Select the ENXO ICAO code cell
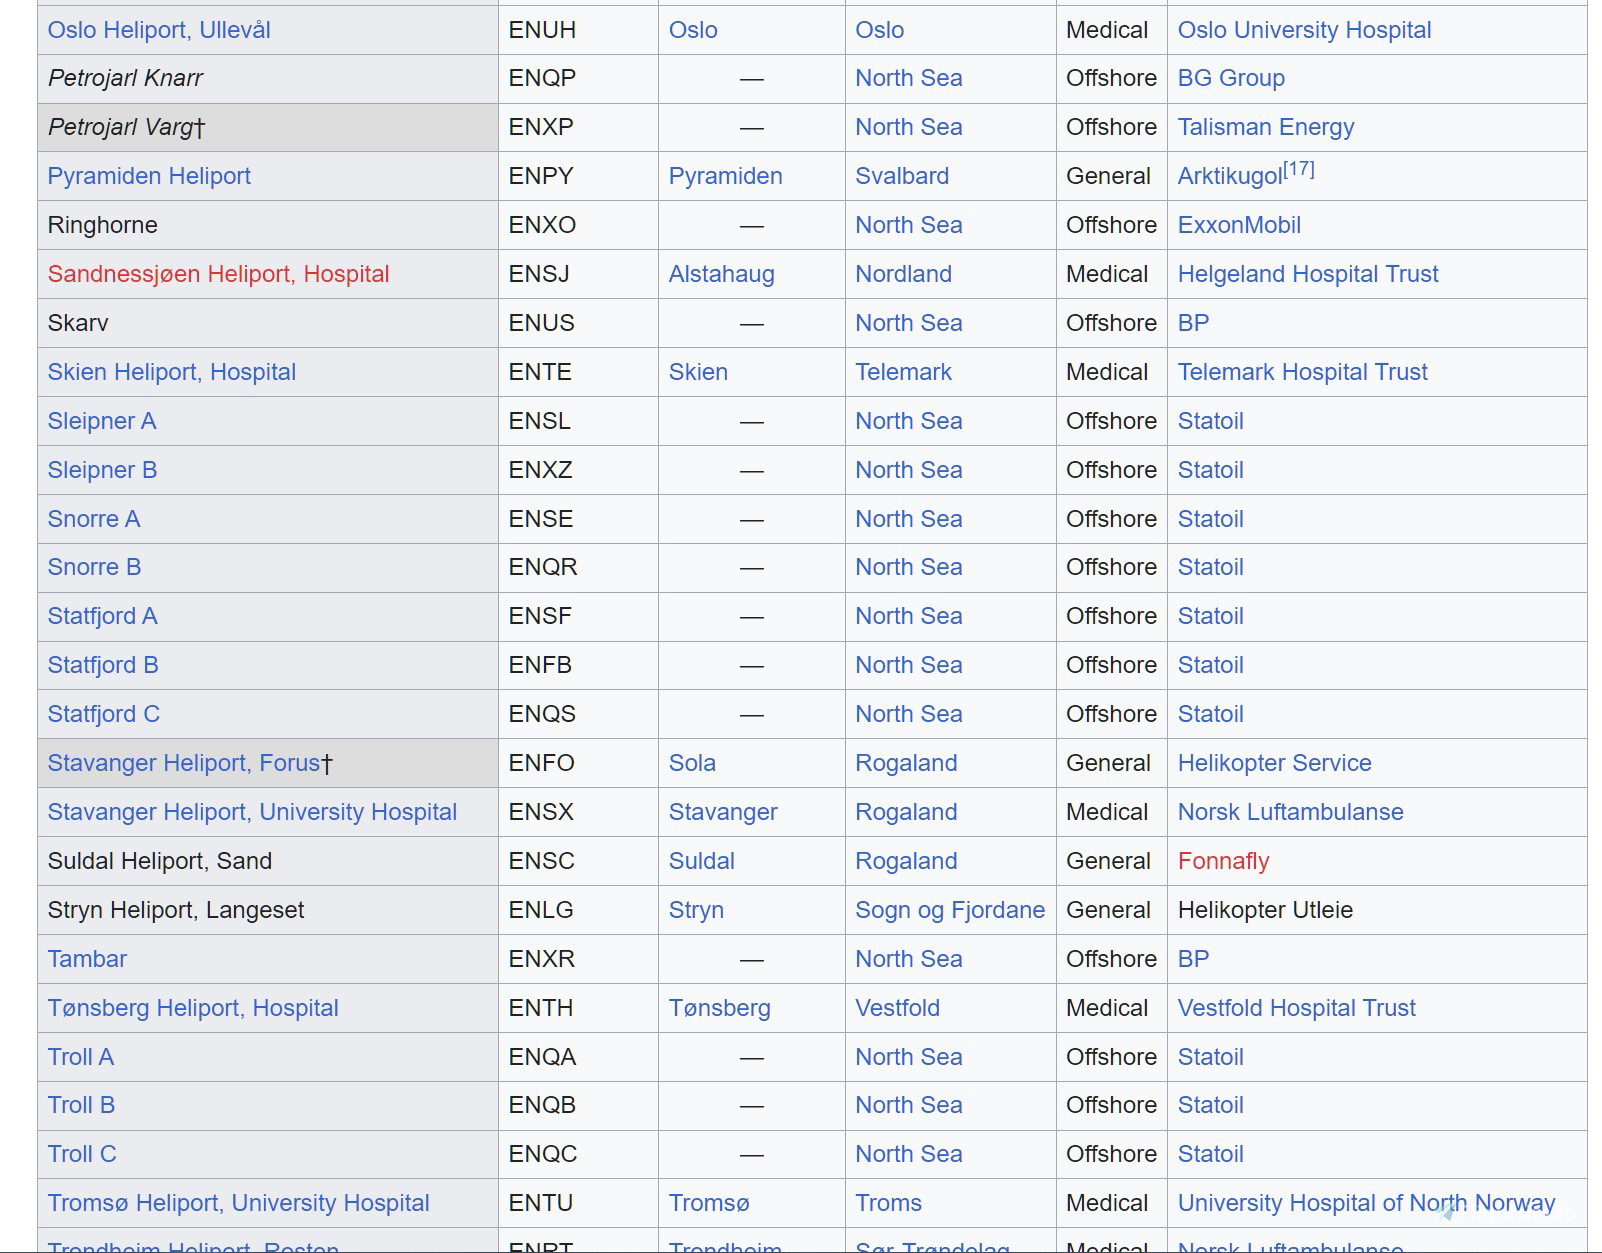Image resolution: width=1602 pixels, height=1253 pixels. 578,225
